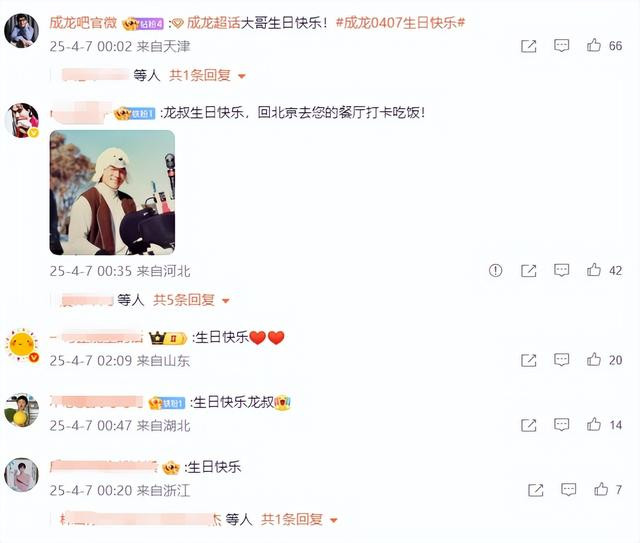Share the comment posted from 山东
Screen dimensions: 640x543
pyautogui.click(x=529, y=360)
